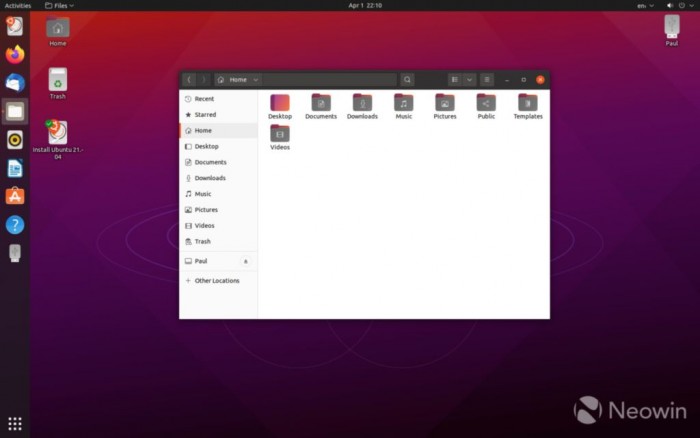Select Music in the sidebar
The image size is (700, 438).
coord(218,194)
